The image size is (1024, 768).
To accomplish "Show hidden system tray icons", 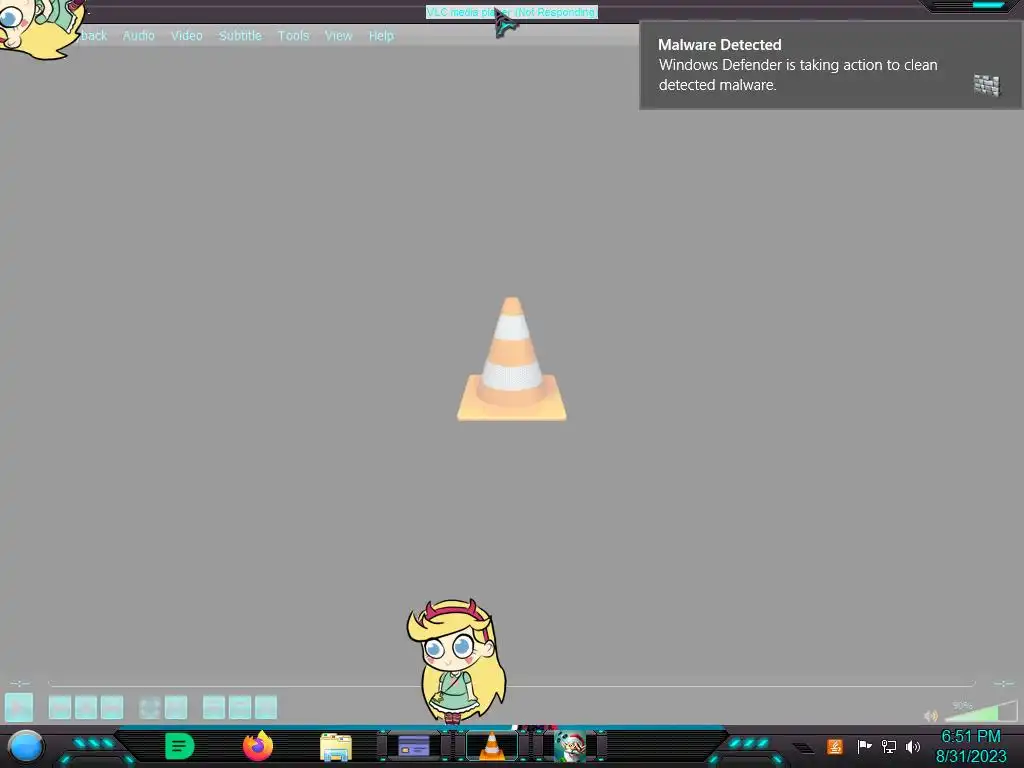I will coord(803,748).
